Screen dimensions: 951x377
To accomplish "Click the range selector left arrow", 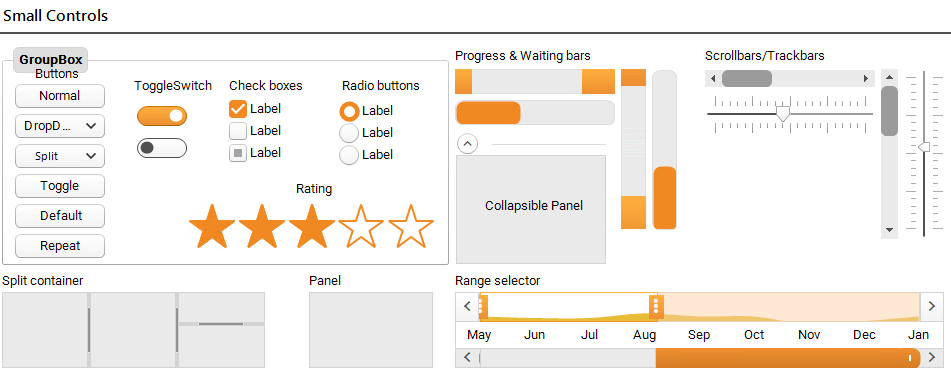I will [467, 306].
